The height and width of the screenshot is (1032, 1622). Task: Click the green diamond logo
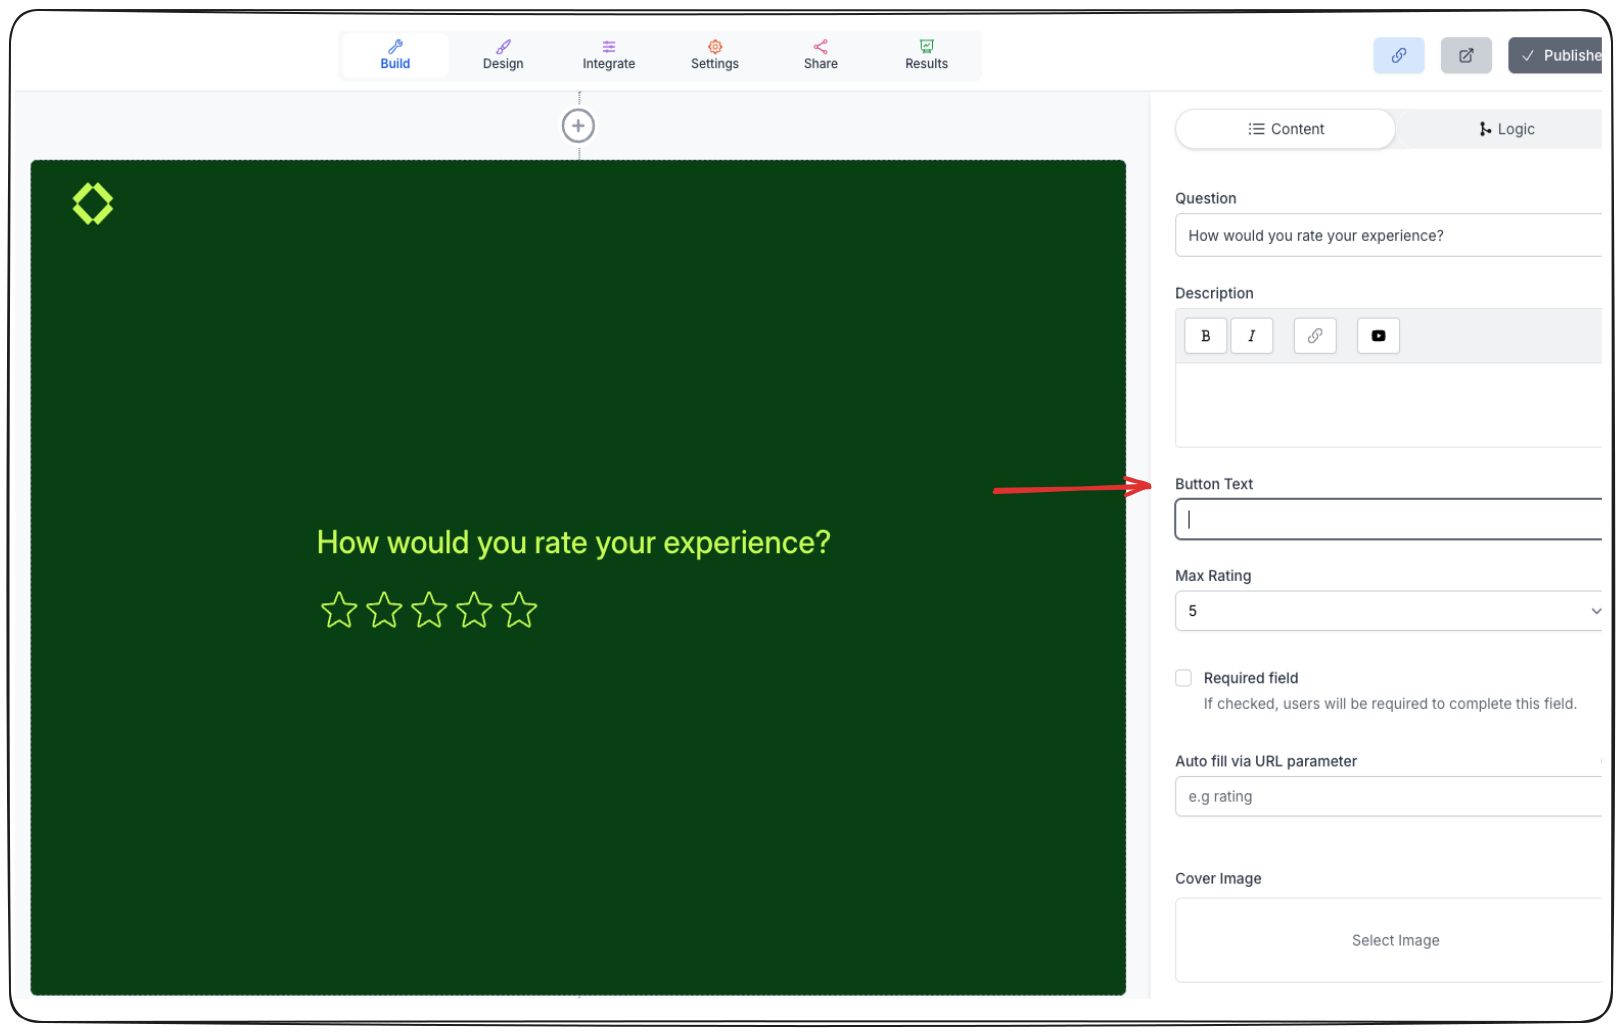[x=93, y=203]
